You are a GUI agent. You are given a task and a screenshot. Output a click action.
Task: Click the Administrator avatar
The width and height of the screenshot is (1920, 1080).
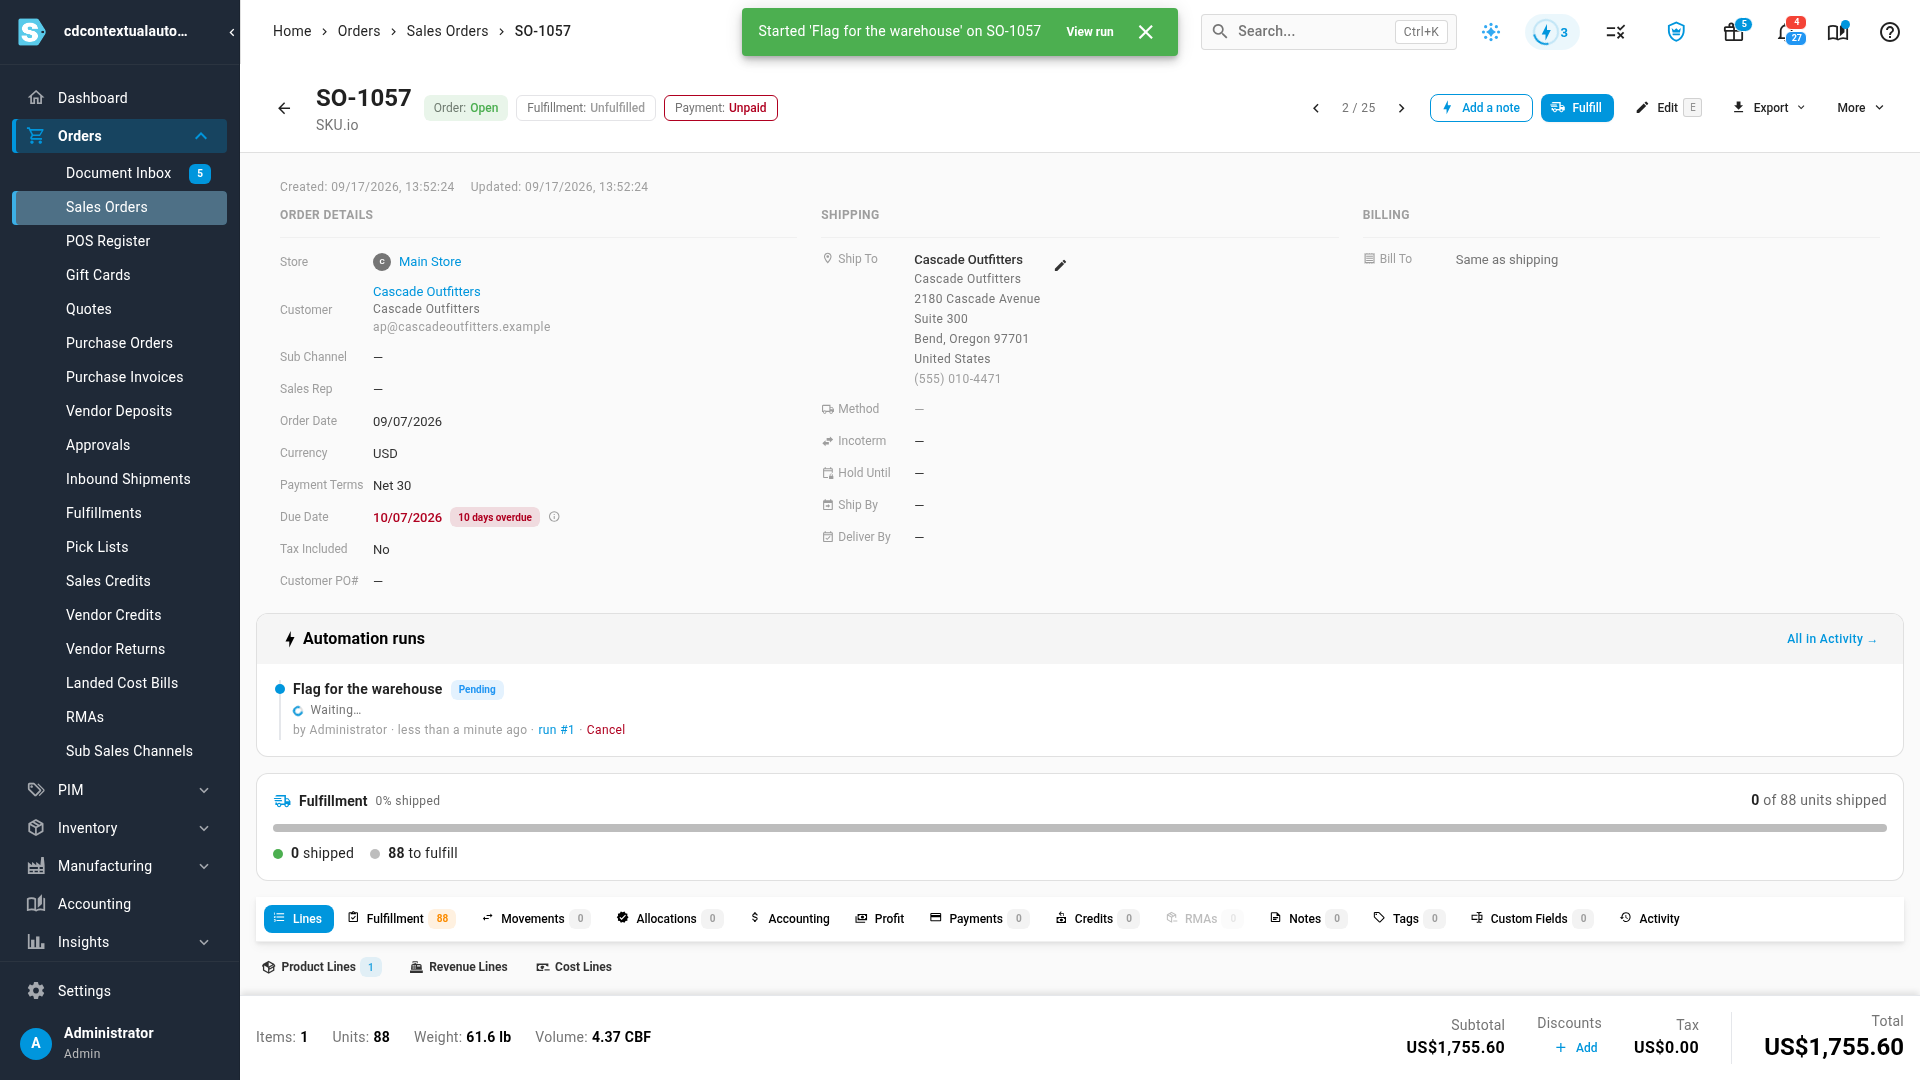[x=36, y=1044]
